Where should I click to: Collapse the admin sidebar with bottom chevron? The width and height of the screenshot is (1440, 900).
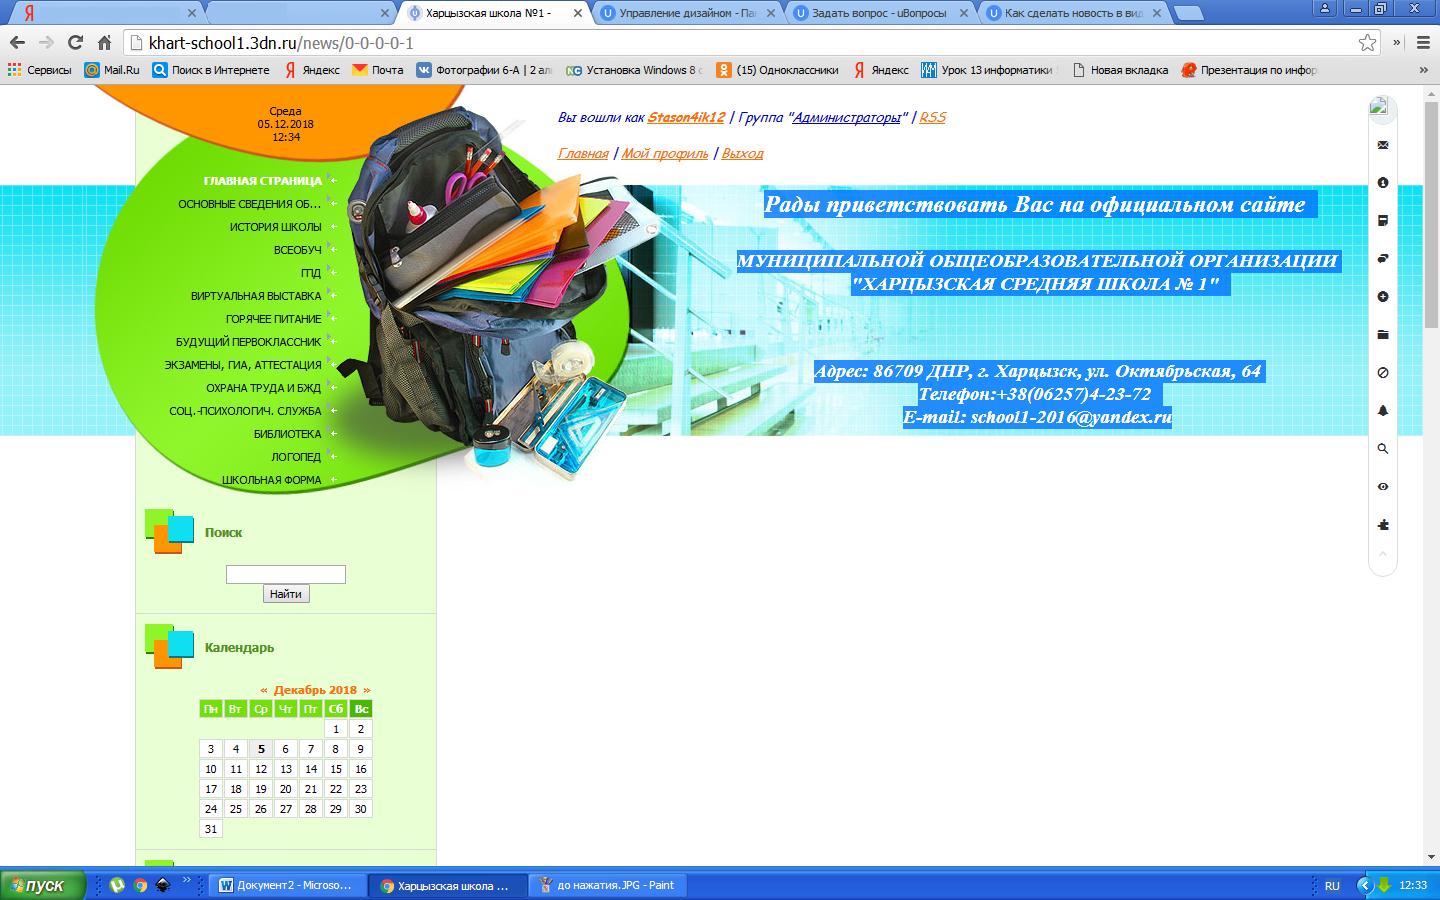point(1383,554)
